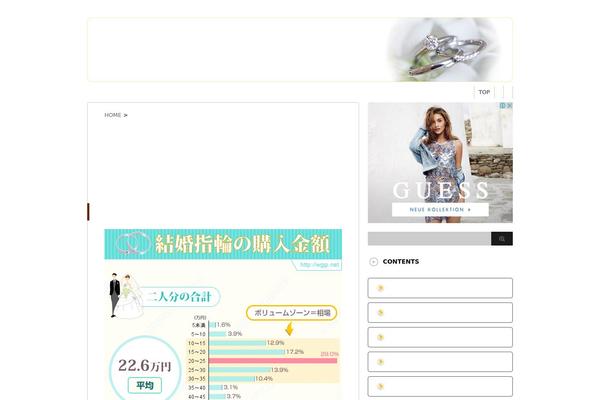Go to the HOME breadcrumb link
This screenshot has height=400, width=600.
pyautogui.click(x=112, y=115)
